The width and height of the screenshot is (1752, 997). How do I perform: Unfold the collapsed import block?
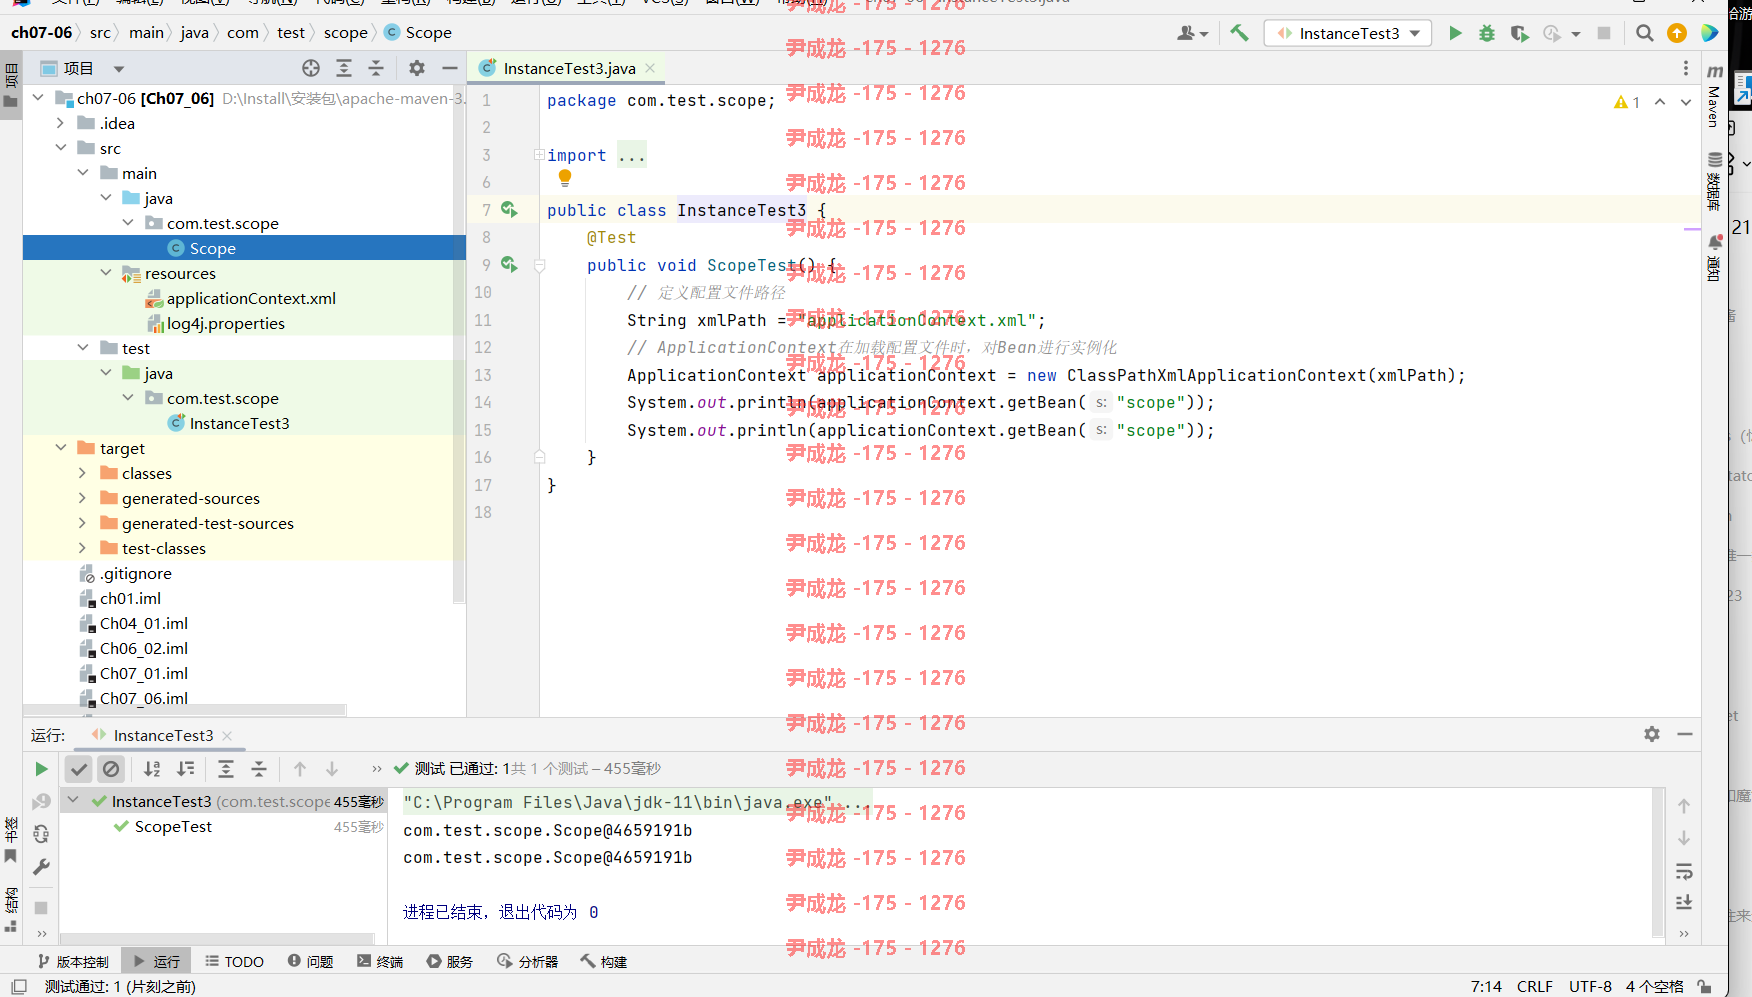539,155
